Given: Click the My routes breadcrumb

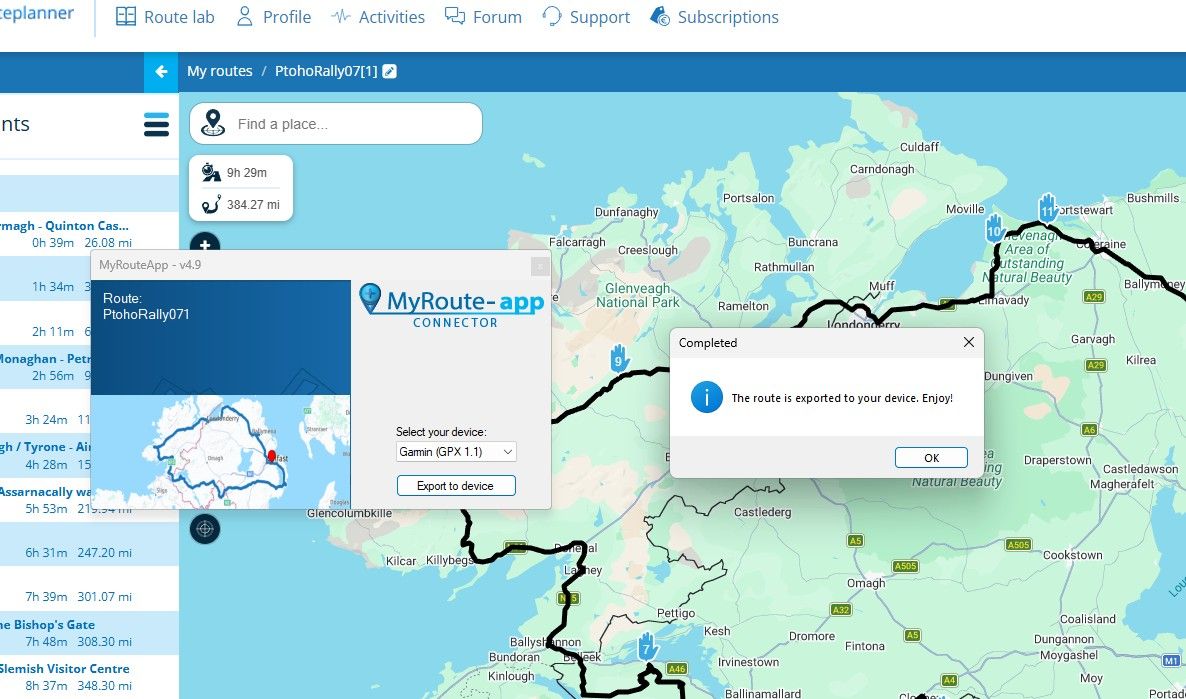Looking at the screenshot, I should pyautogui.click(x=219, y=71).
